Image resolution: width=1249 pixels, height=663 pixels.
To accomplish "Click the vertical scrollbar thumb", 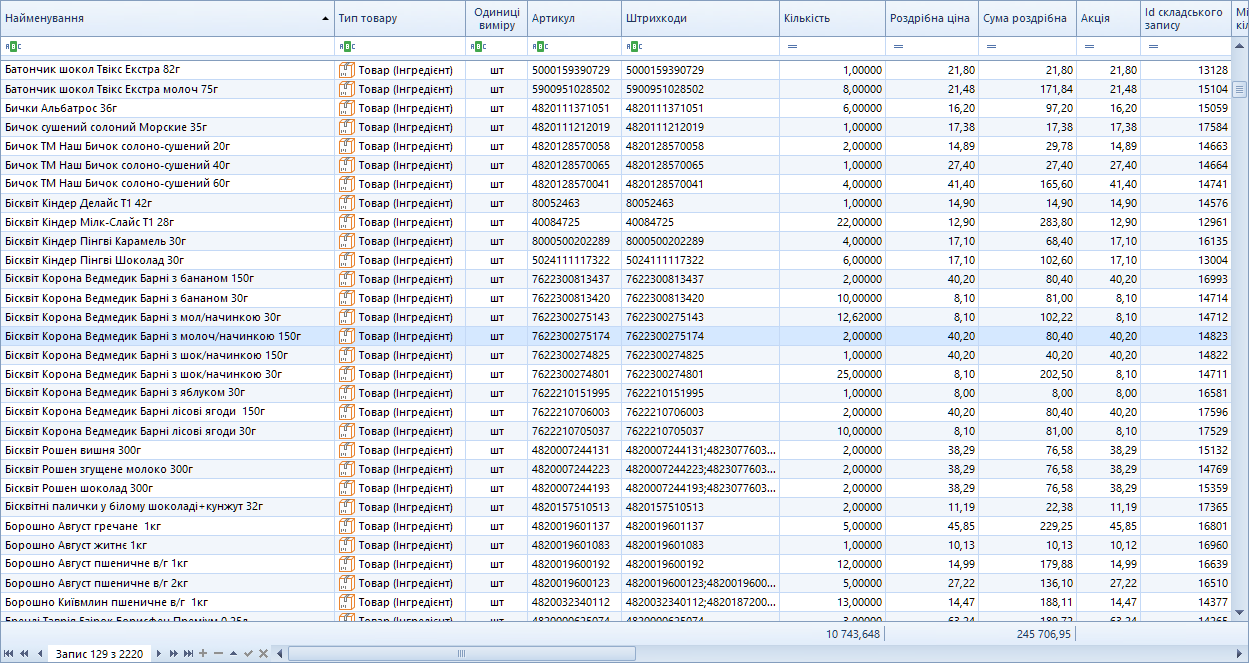I will pos(1240,89).
